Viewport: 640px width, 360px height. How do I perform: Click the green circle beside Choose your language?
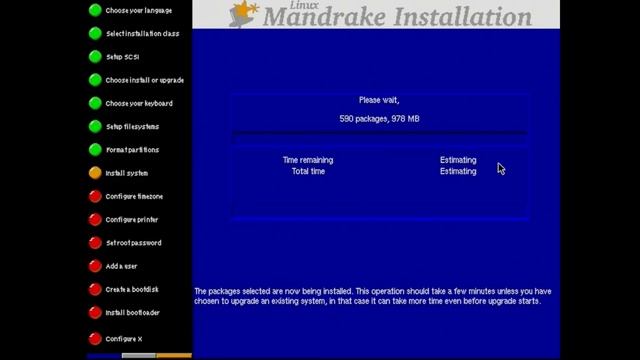click(x=95, y=10)
